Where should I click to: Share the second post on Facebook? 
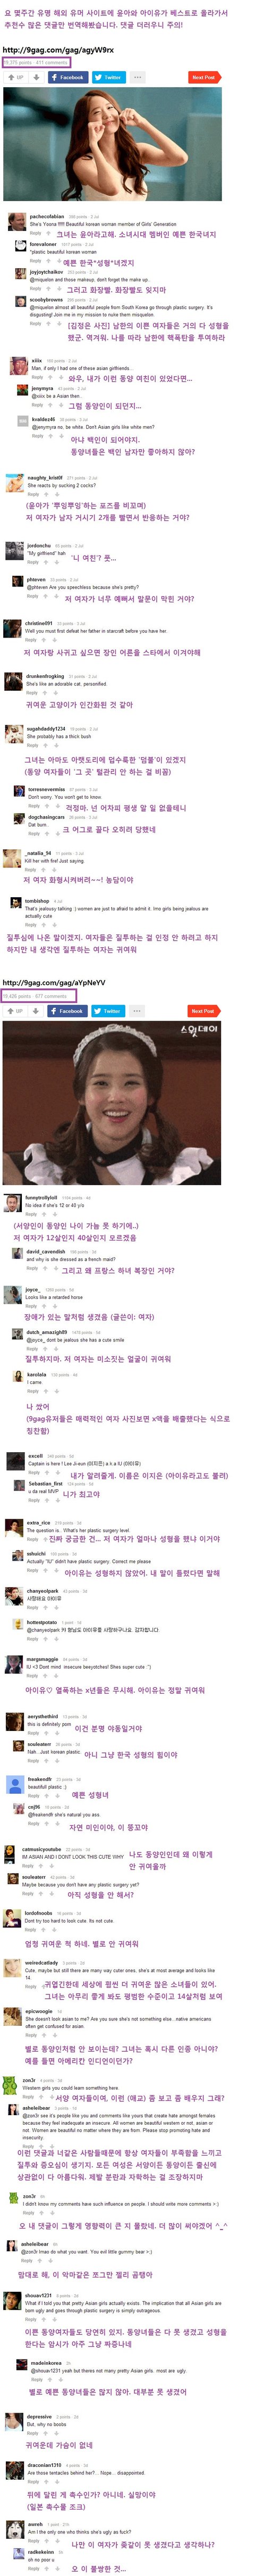69,1011
